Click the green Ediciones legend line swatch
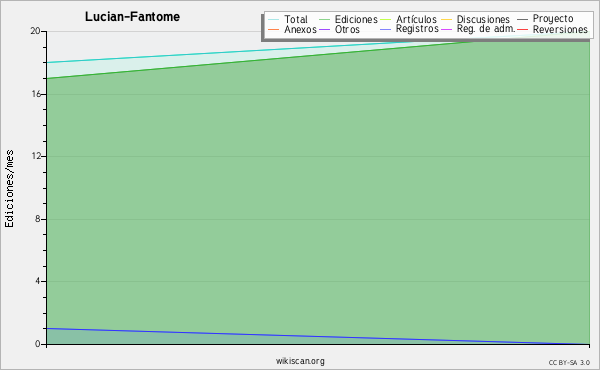 [x=324, y=20]
